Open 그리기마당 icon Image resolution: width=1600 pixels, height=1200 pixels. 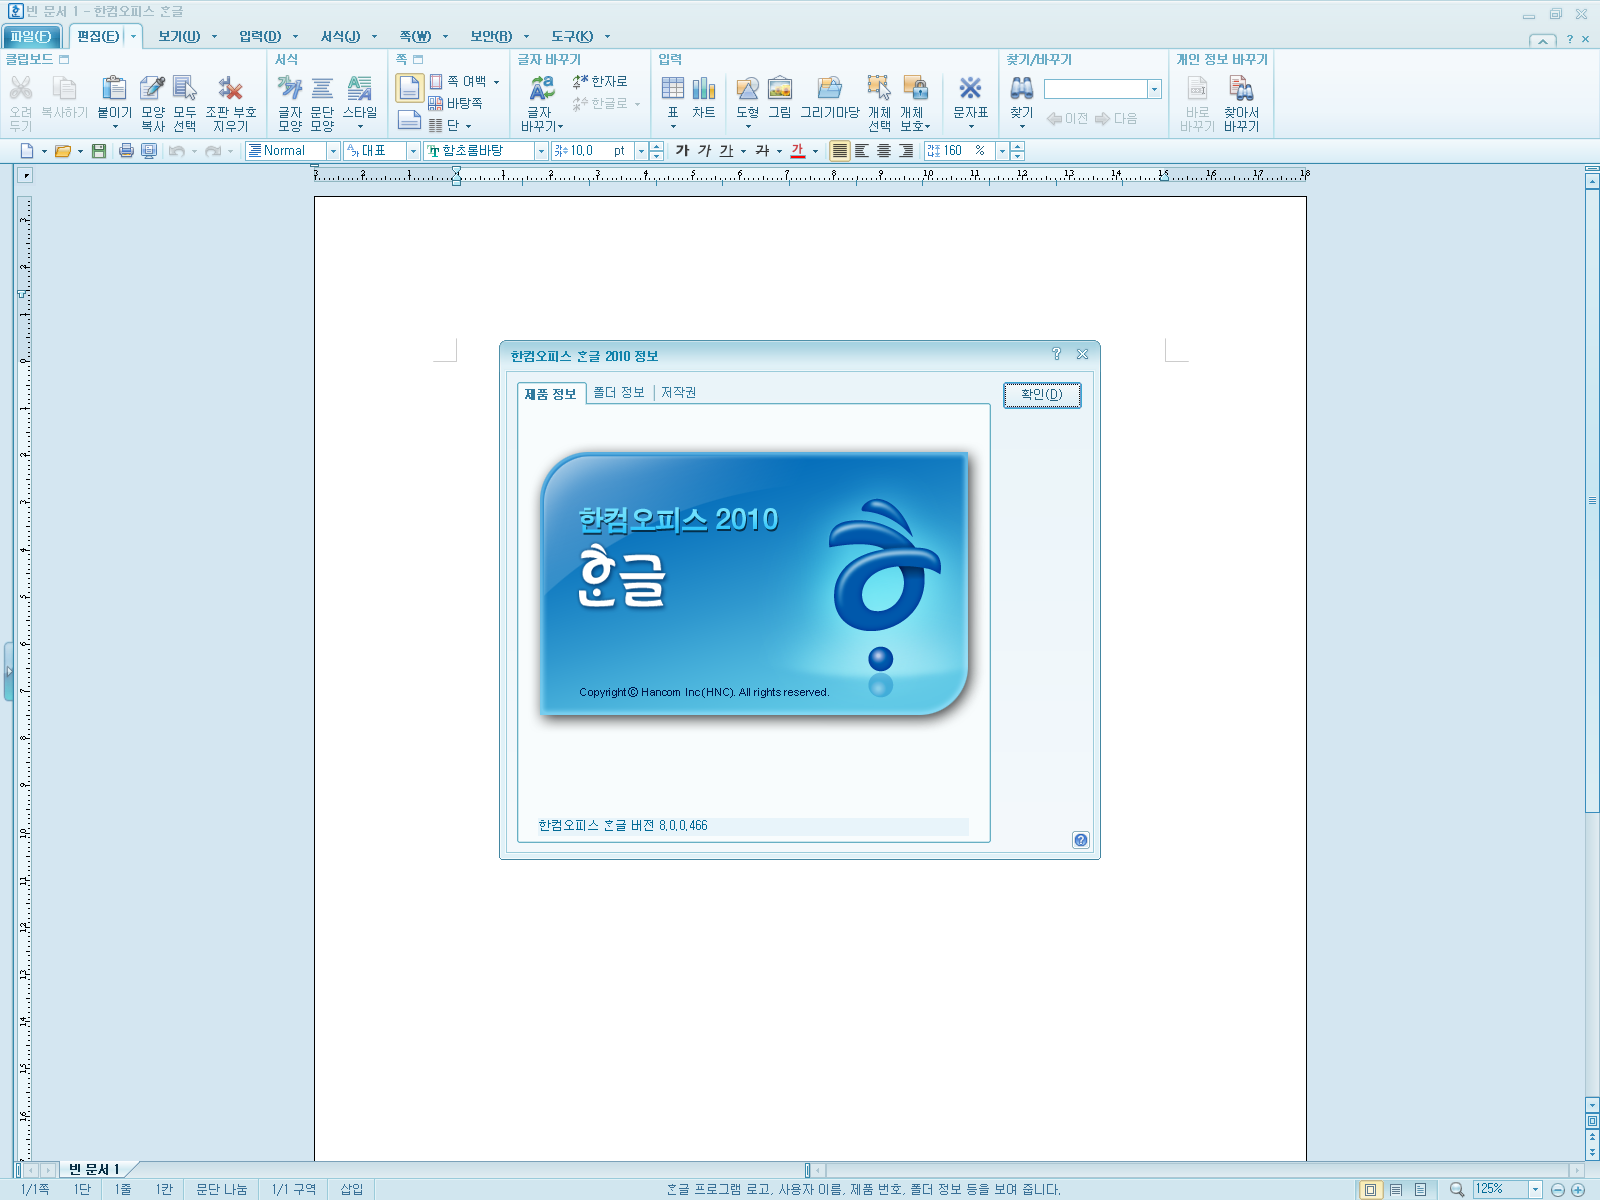(x=830, y=89)
